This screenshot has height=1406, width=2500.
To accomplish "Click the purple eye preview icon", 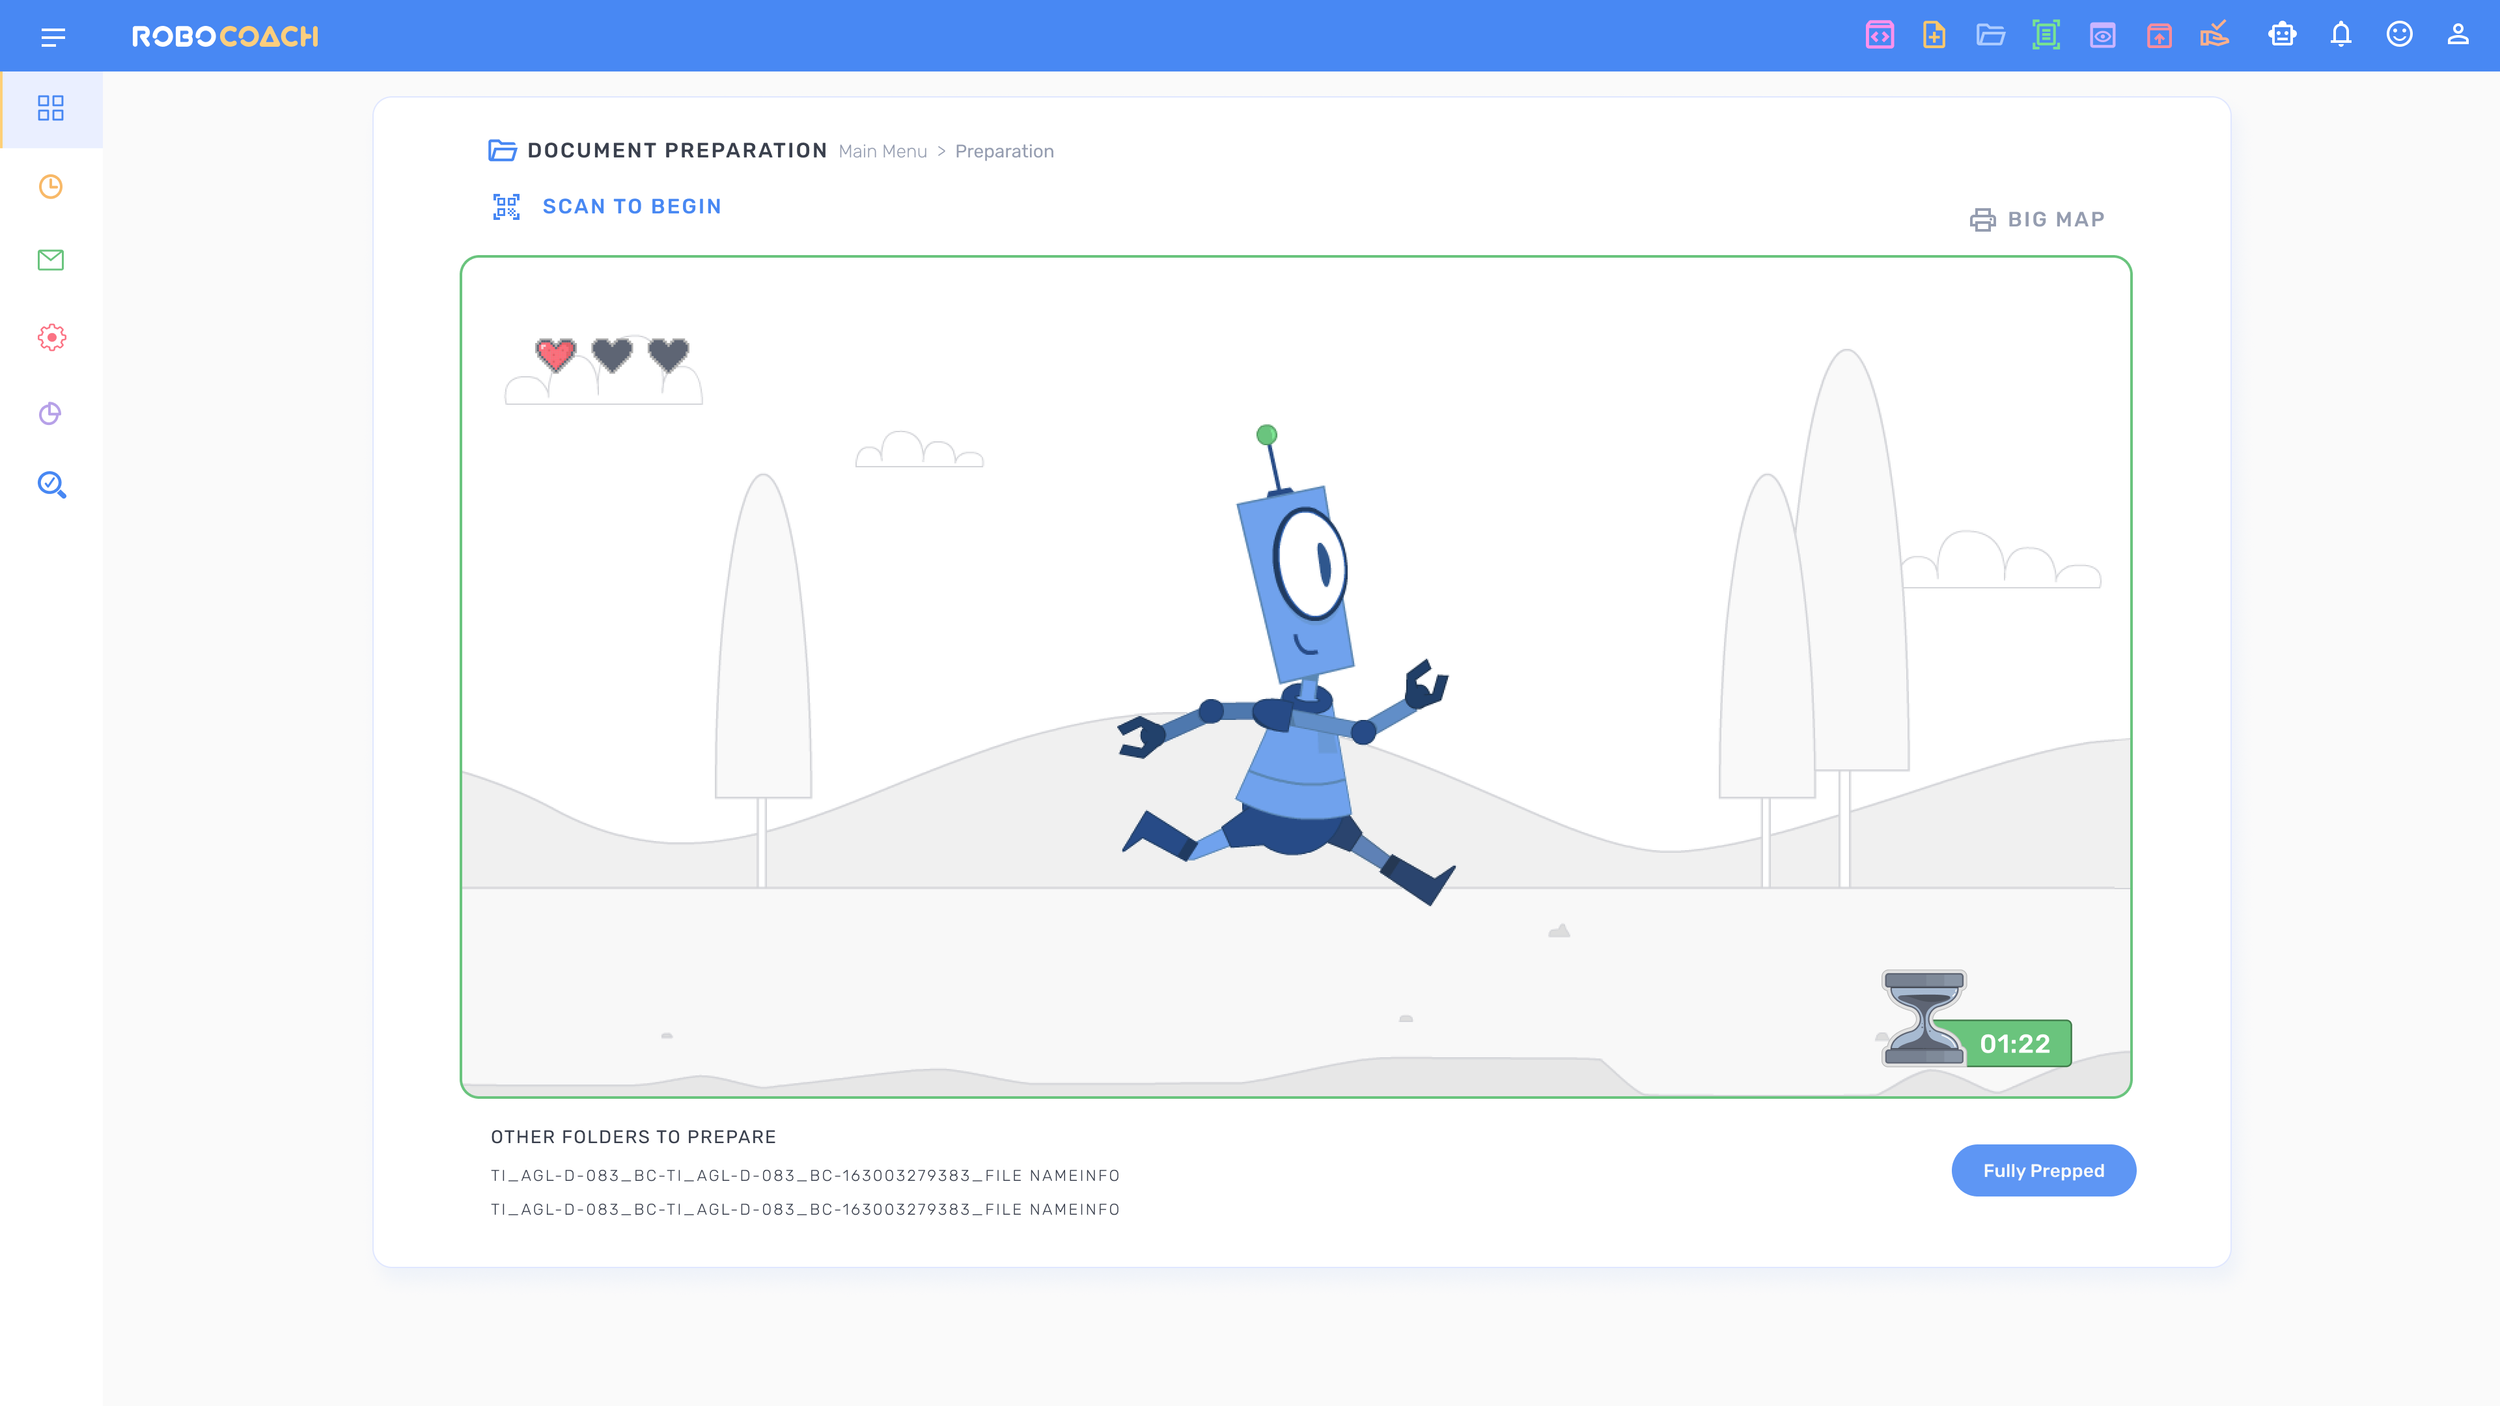I will point(2102,35).
